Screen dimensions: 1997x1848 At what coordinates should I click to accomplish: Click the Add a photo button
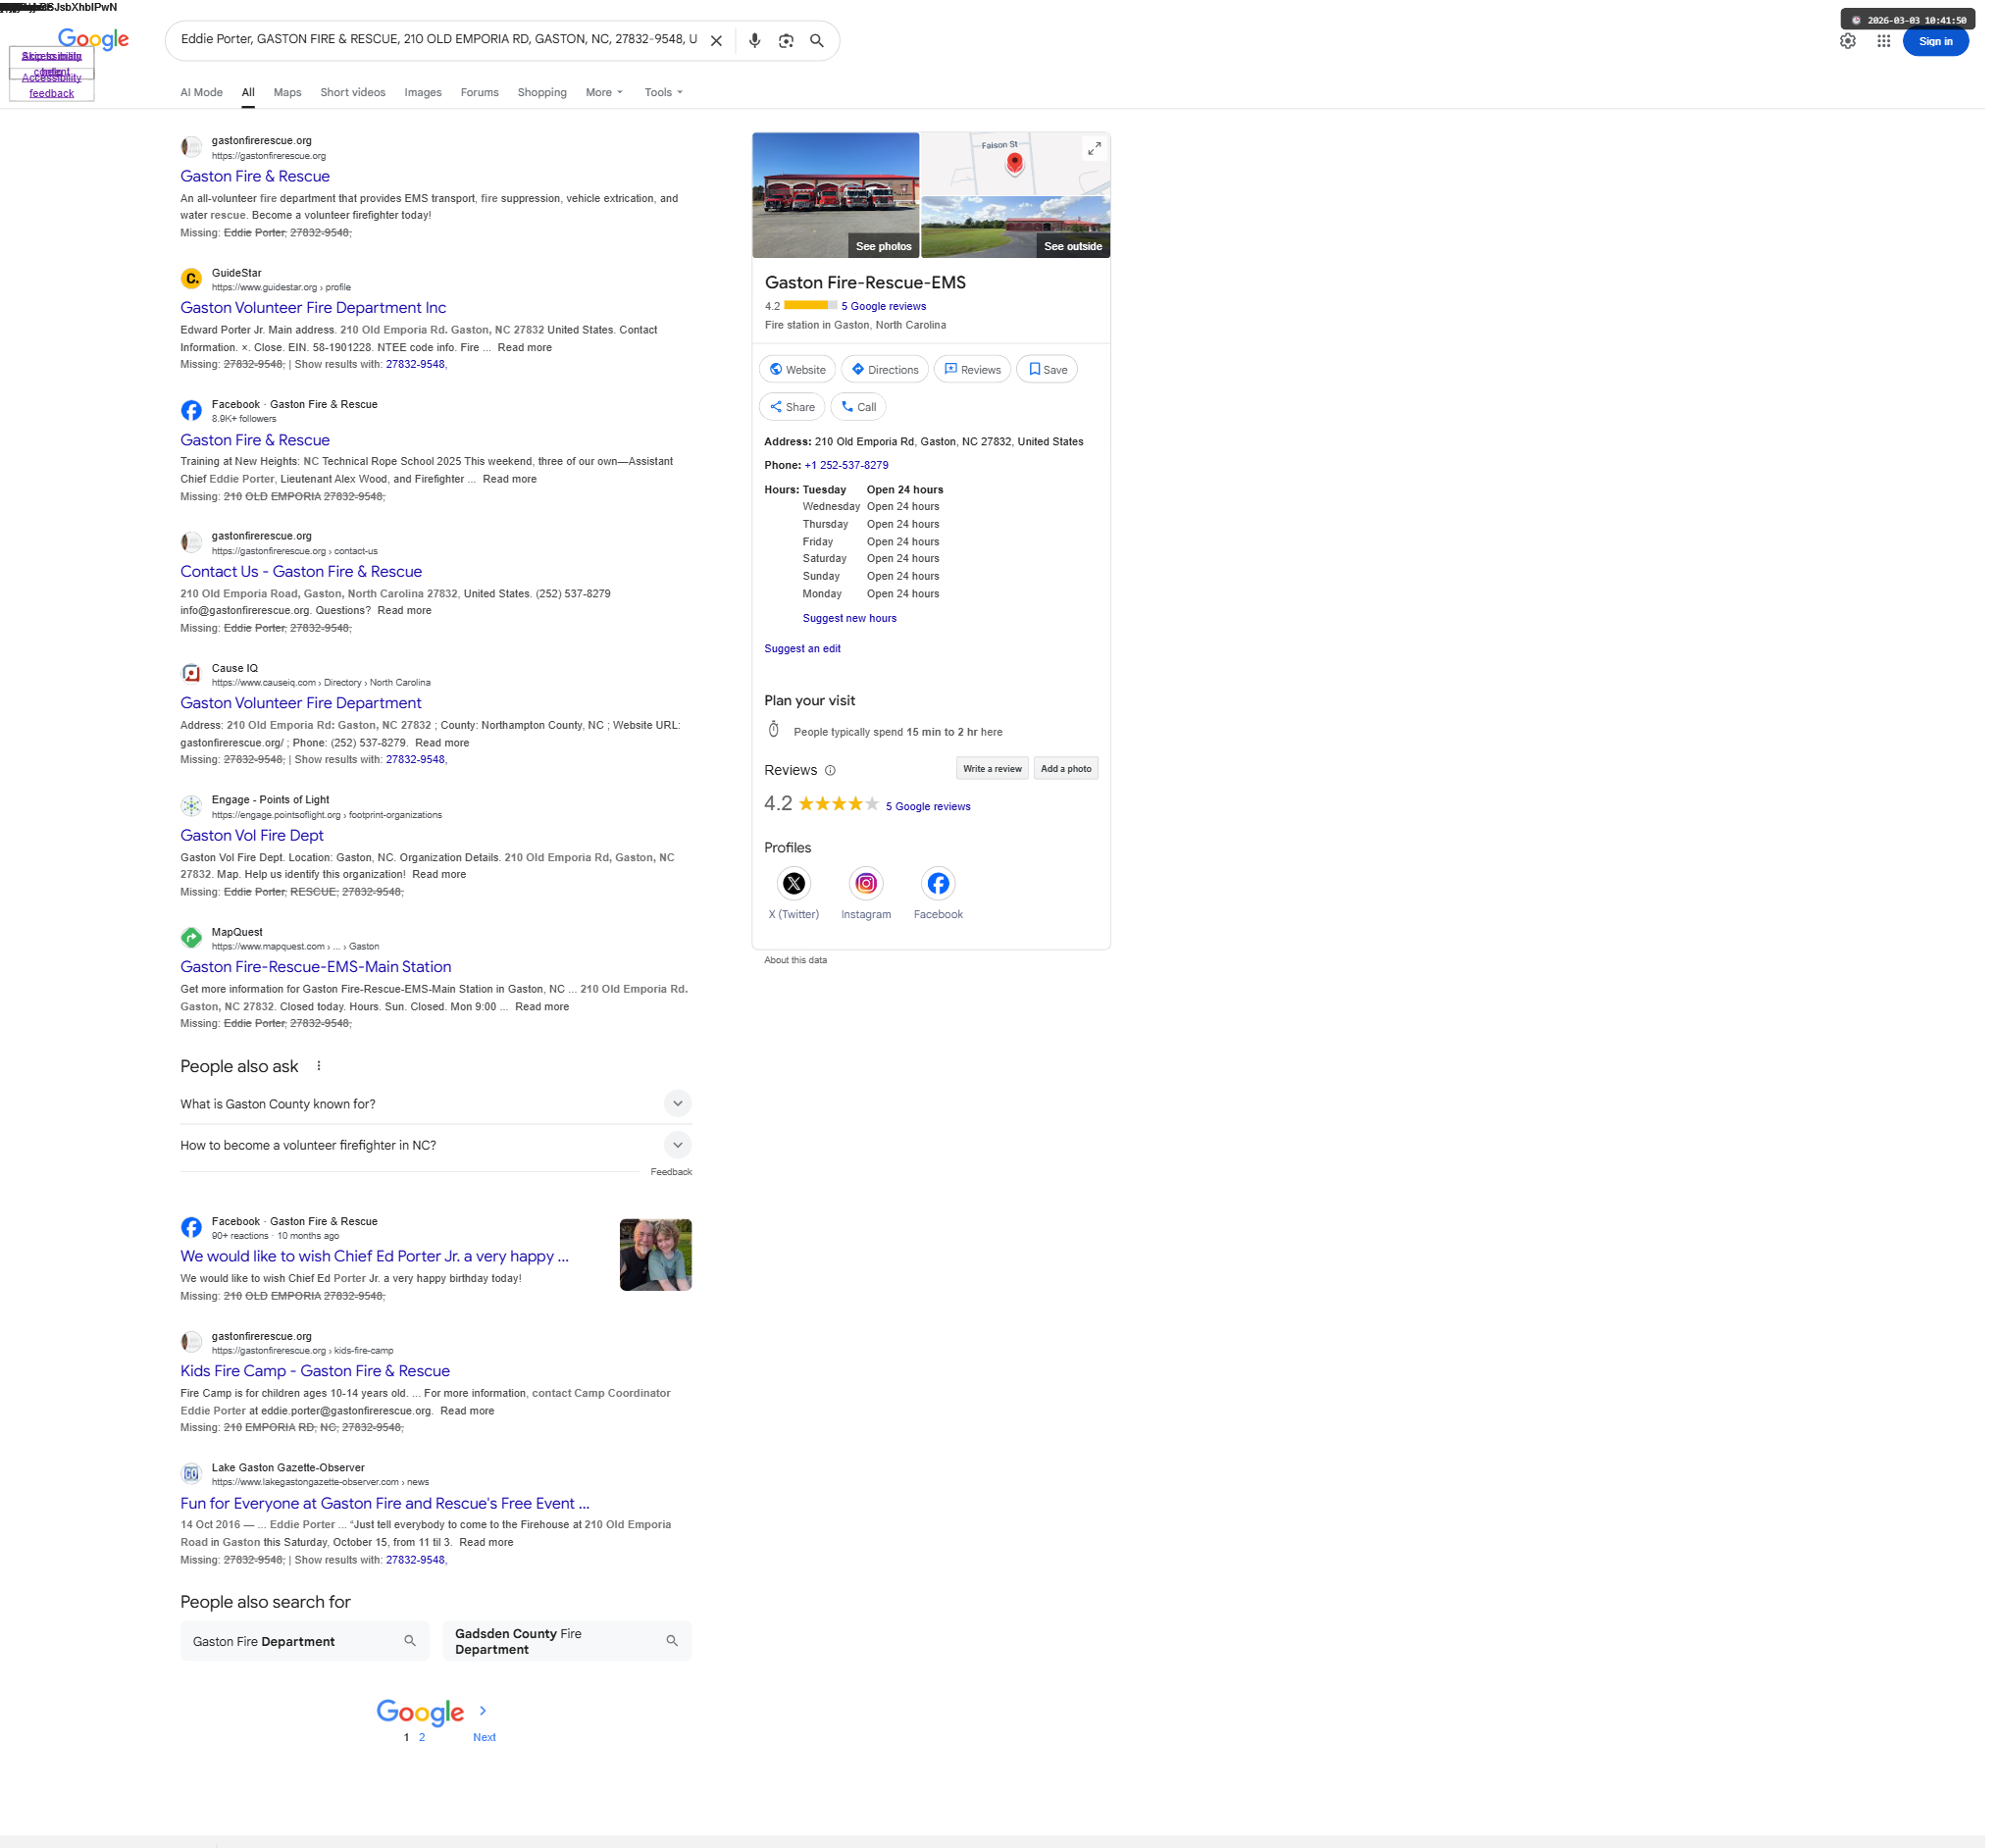click(1066, 769)
